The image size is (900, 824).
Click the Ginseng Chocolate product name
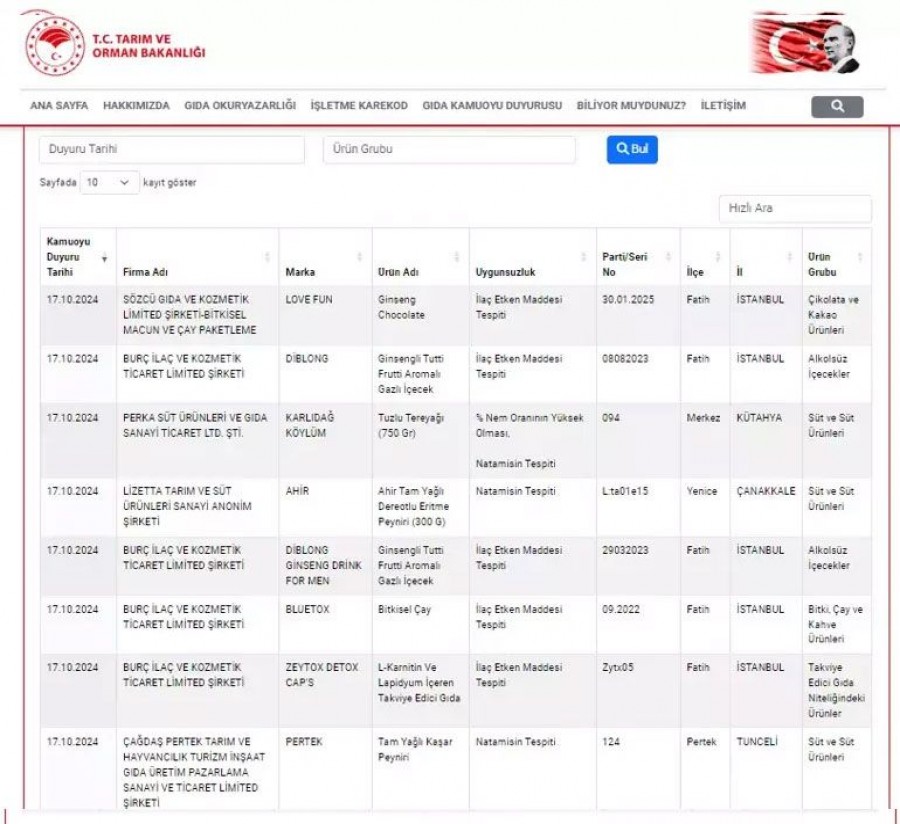tap(401, 307)
